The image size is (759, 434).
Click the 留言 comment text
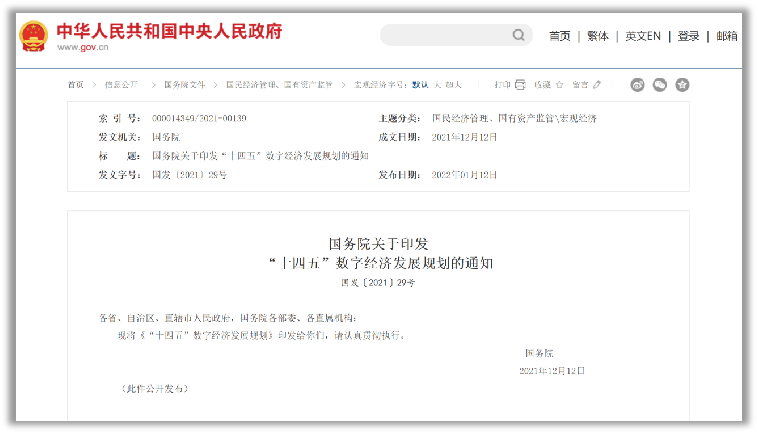pos(580,85)
